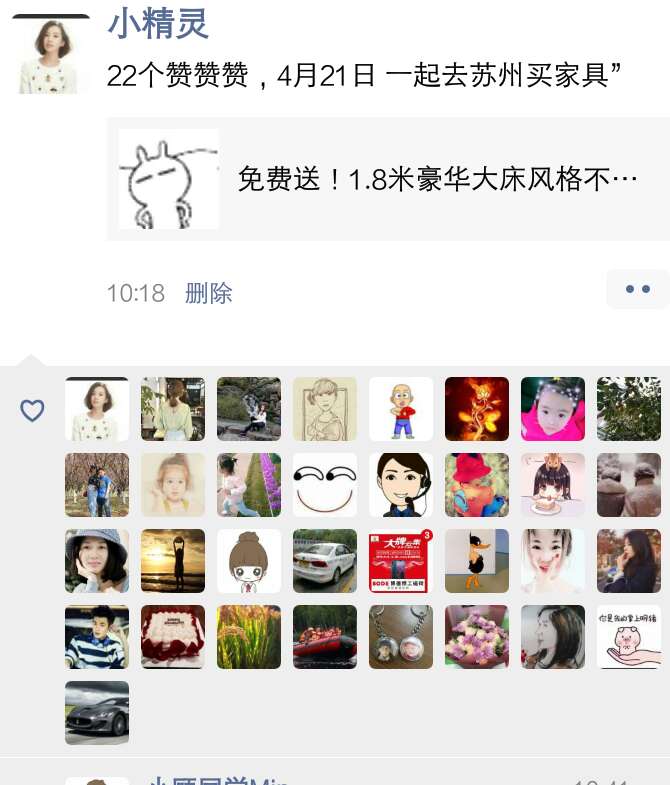Open the black duck cartoon avatar
Screen dimensions: 670x785
click(x=477, y=561)
